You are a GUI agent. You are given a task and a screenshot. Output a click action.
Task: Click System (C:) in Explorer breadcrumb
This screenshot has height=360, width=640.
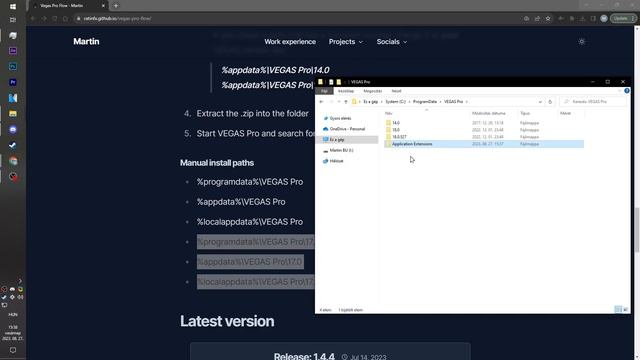pos(396,102)
